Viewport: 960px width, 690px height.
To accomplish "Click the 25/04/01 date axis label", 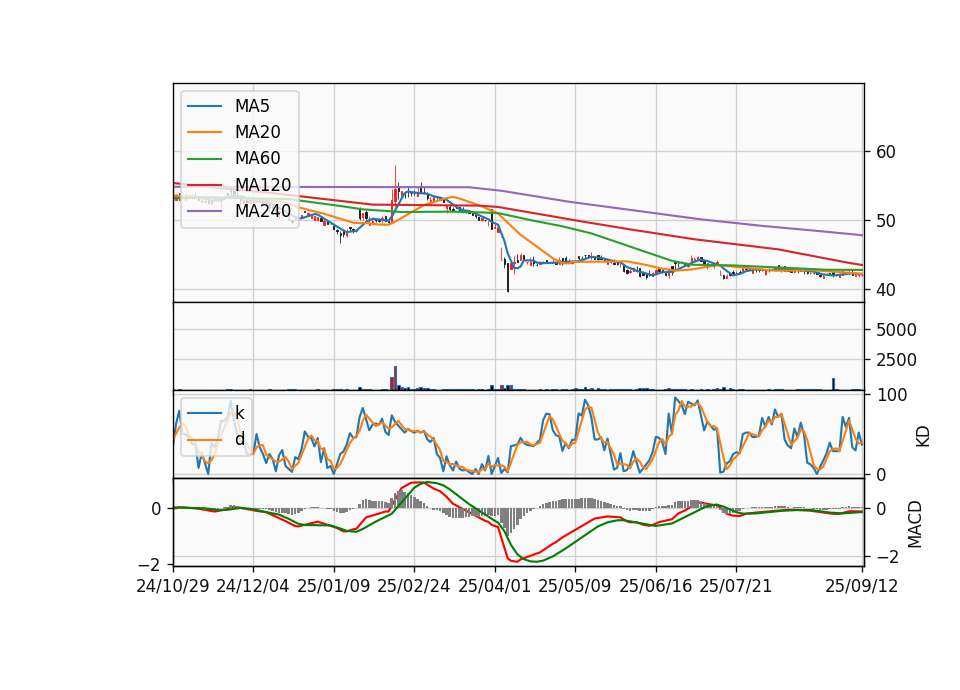I will click(x=494, y=587).
